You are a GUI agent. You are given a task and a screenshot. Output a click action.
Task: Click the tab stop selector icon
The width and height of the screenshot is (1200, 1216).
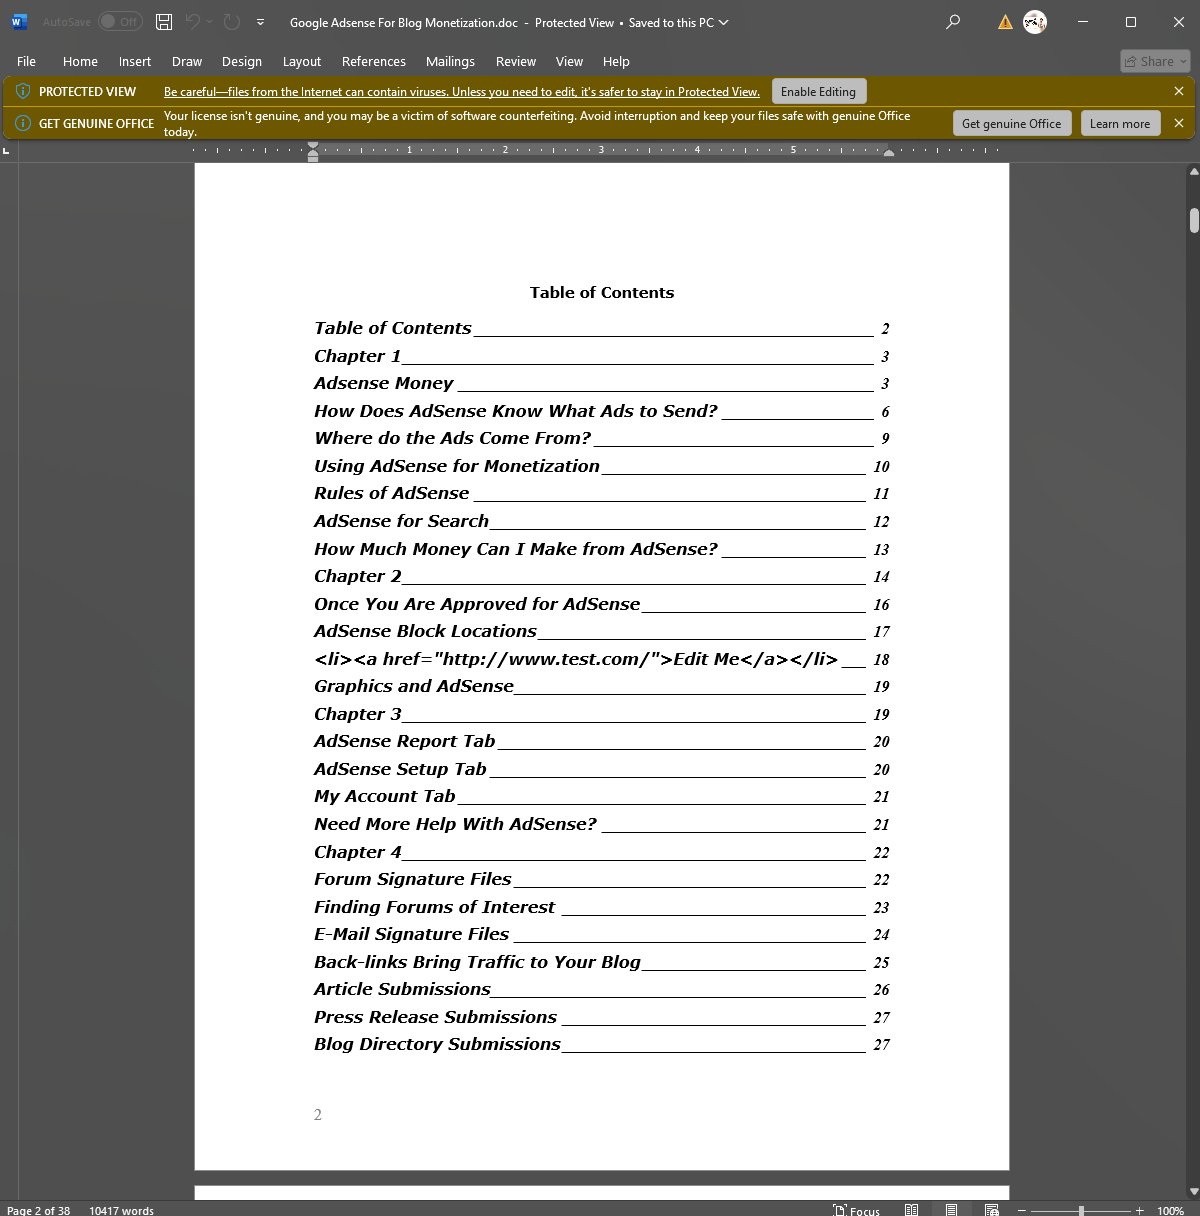[x=7, y=151]
